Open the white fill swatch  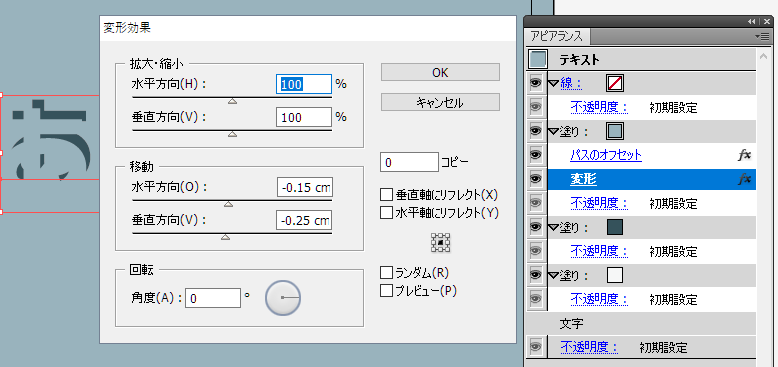tap(615, 275)
